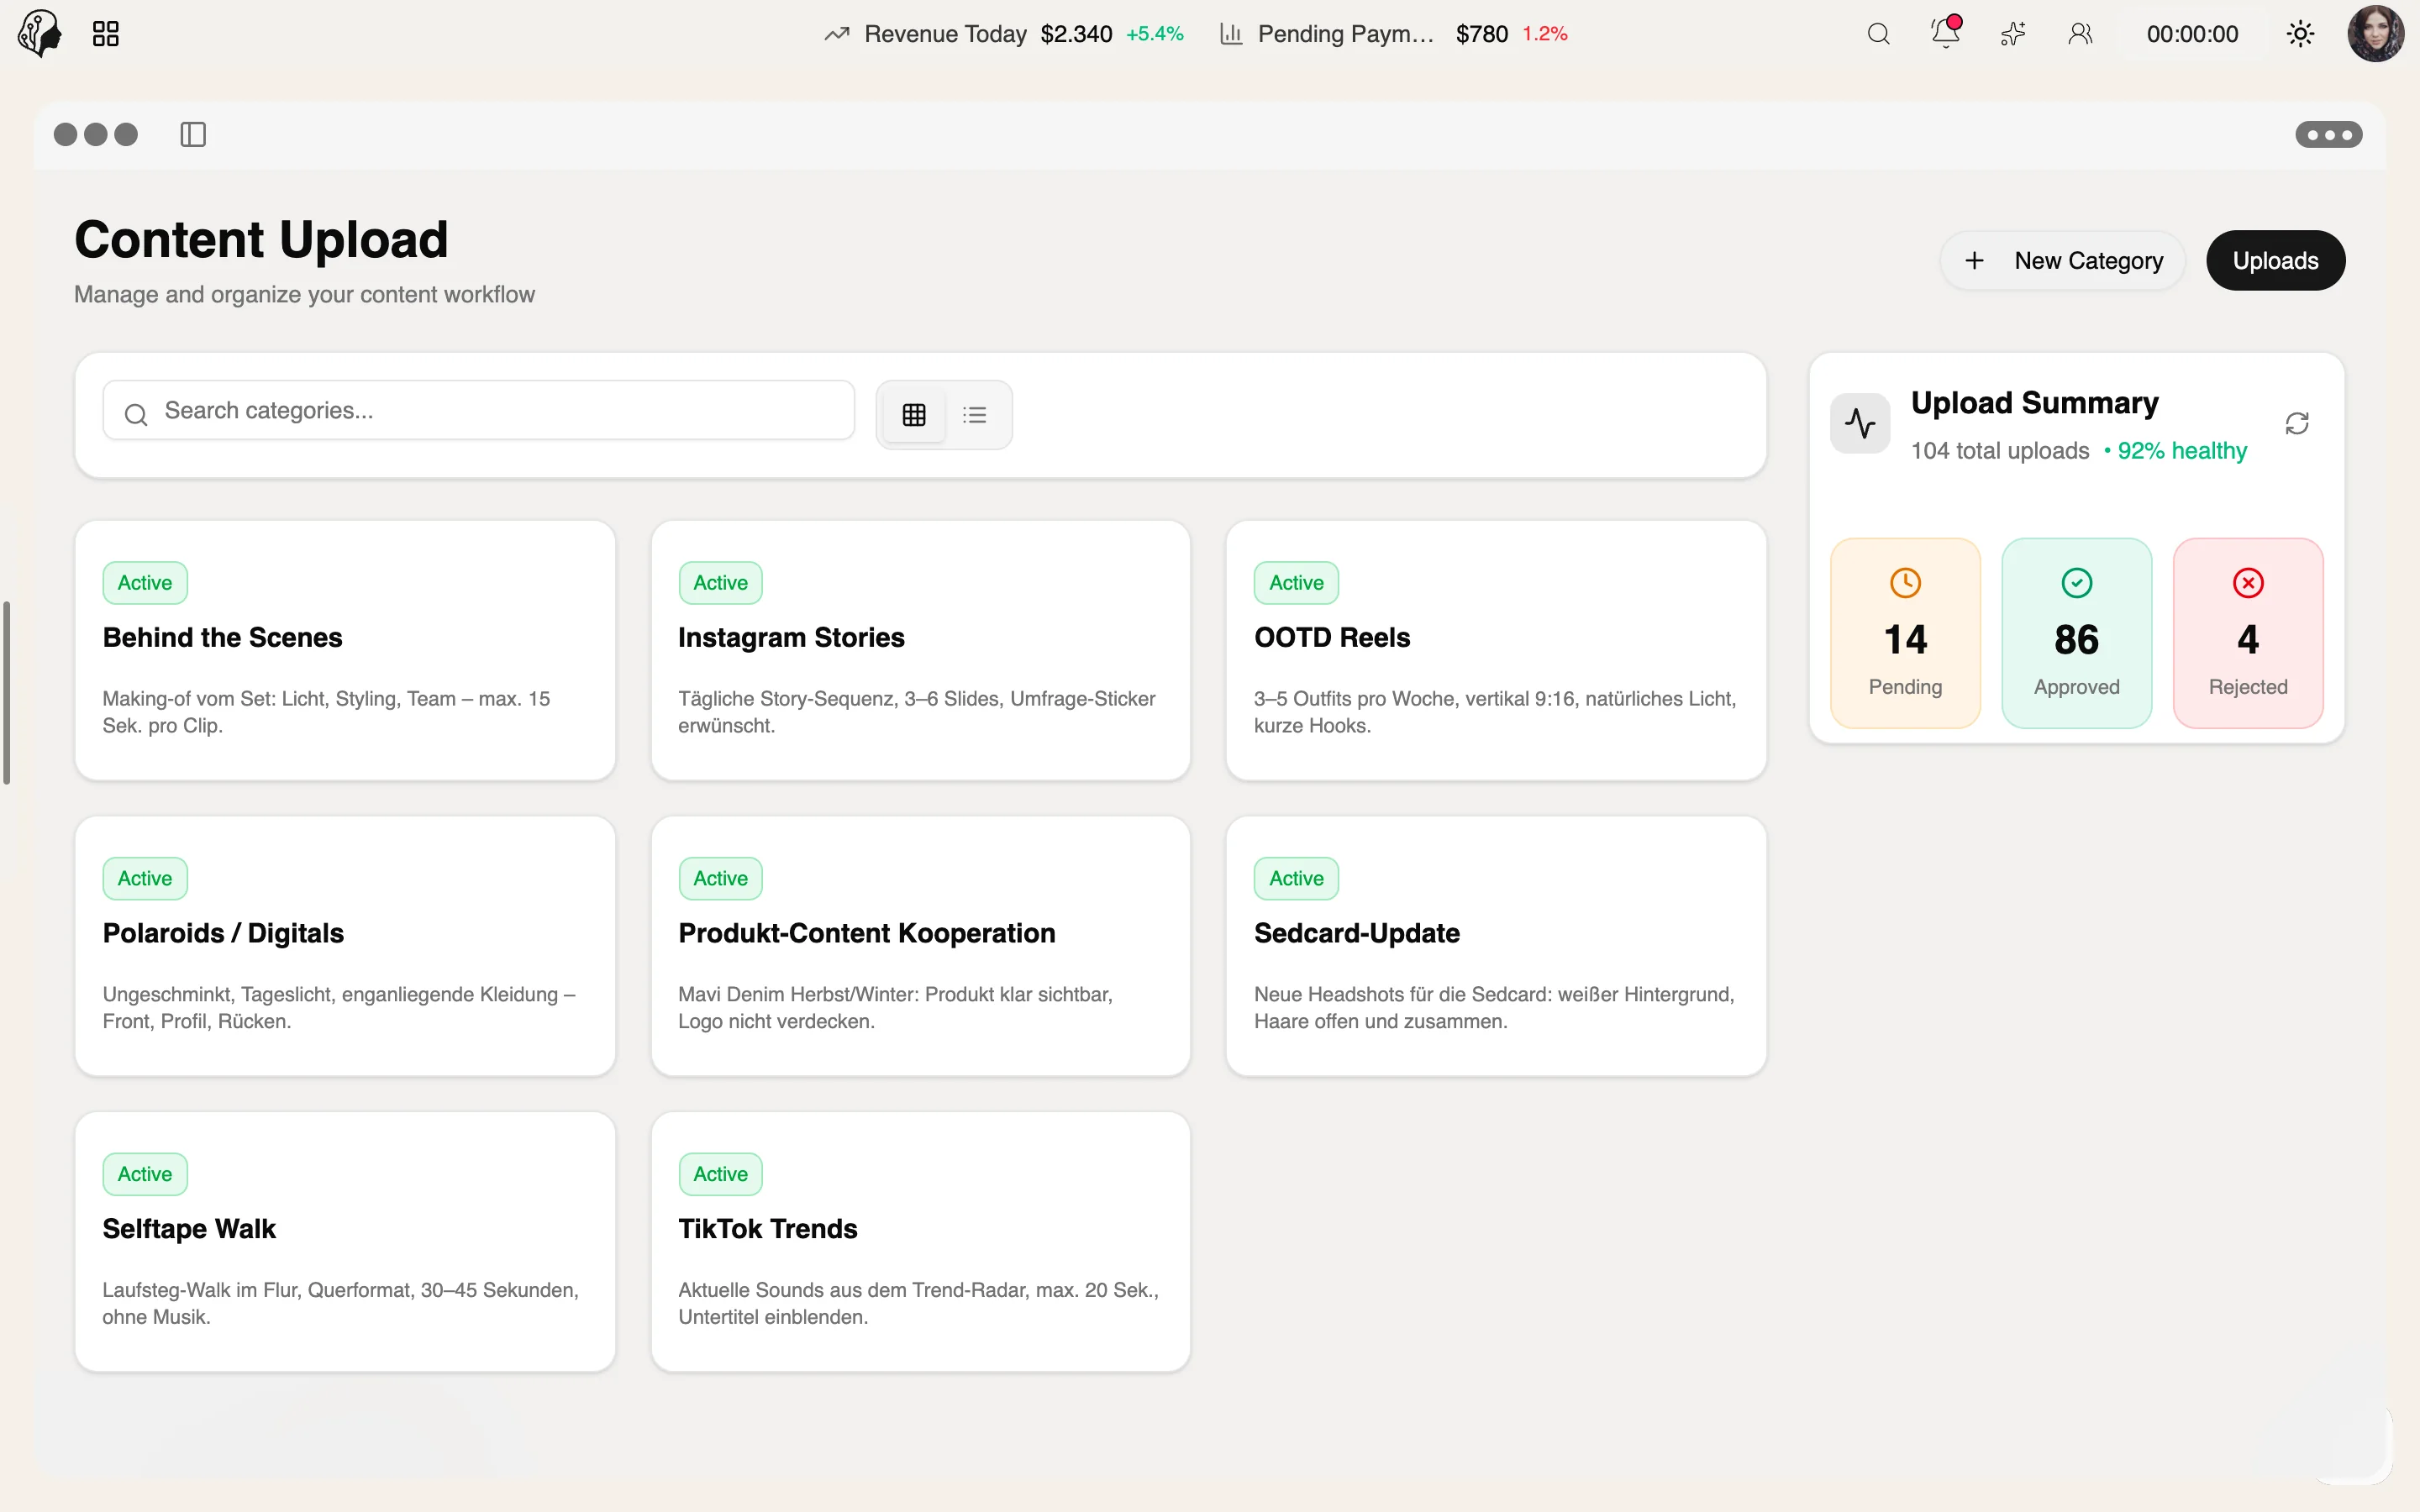Open the apps grid menu icon
This screenshot has height=1512, width=2420.
pos(106,34)
